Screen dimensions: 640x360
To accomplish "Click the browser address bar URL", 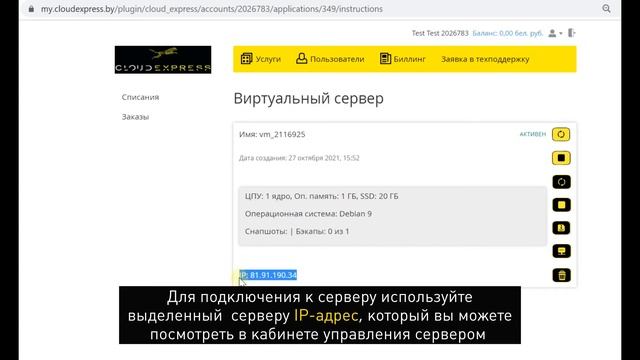I will (x=211, y=9).
